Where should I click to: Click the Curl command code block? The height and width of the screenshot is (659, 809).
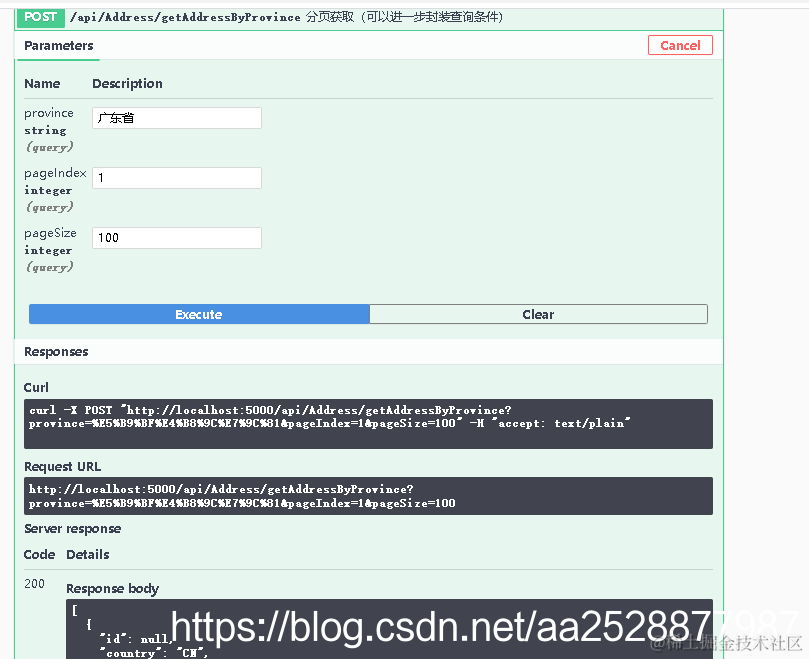pos(368,424)
